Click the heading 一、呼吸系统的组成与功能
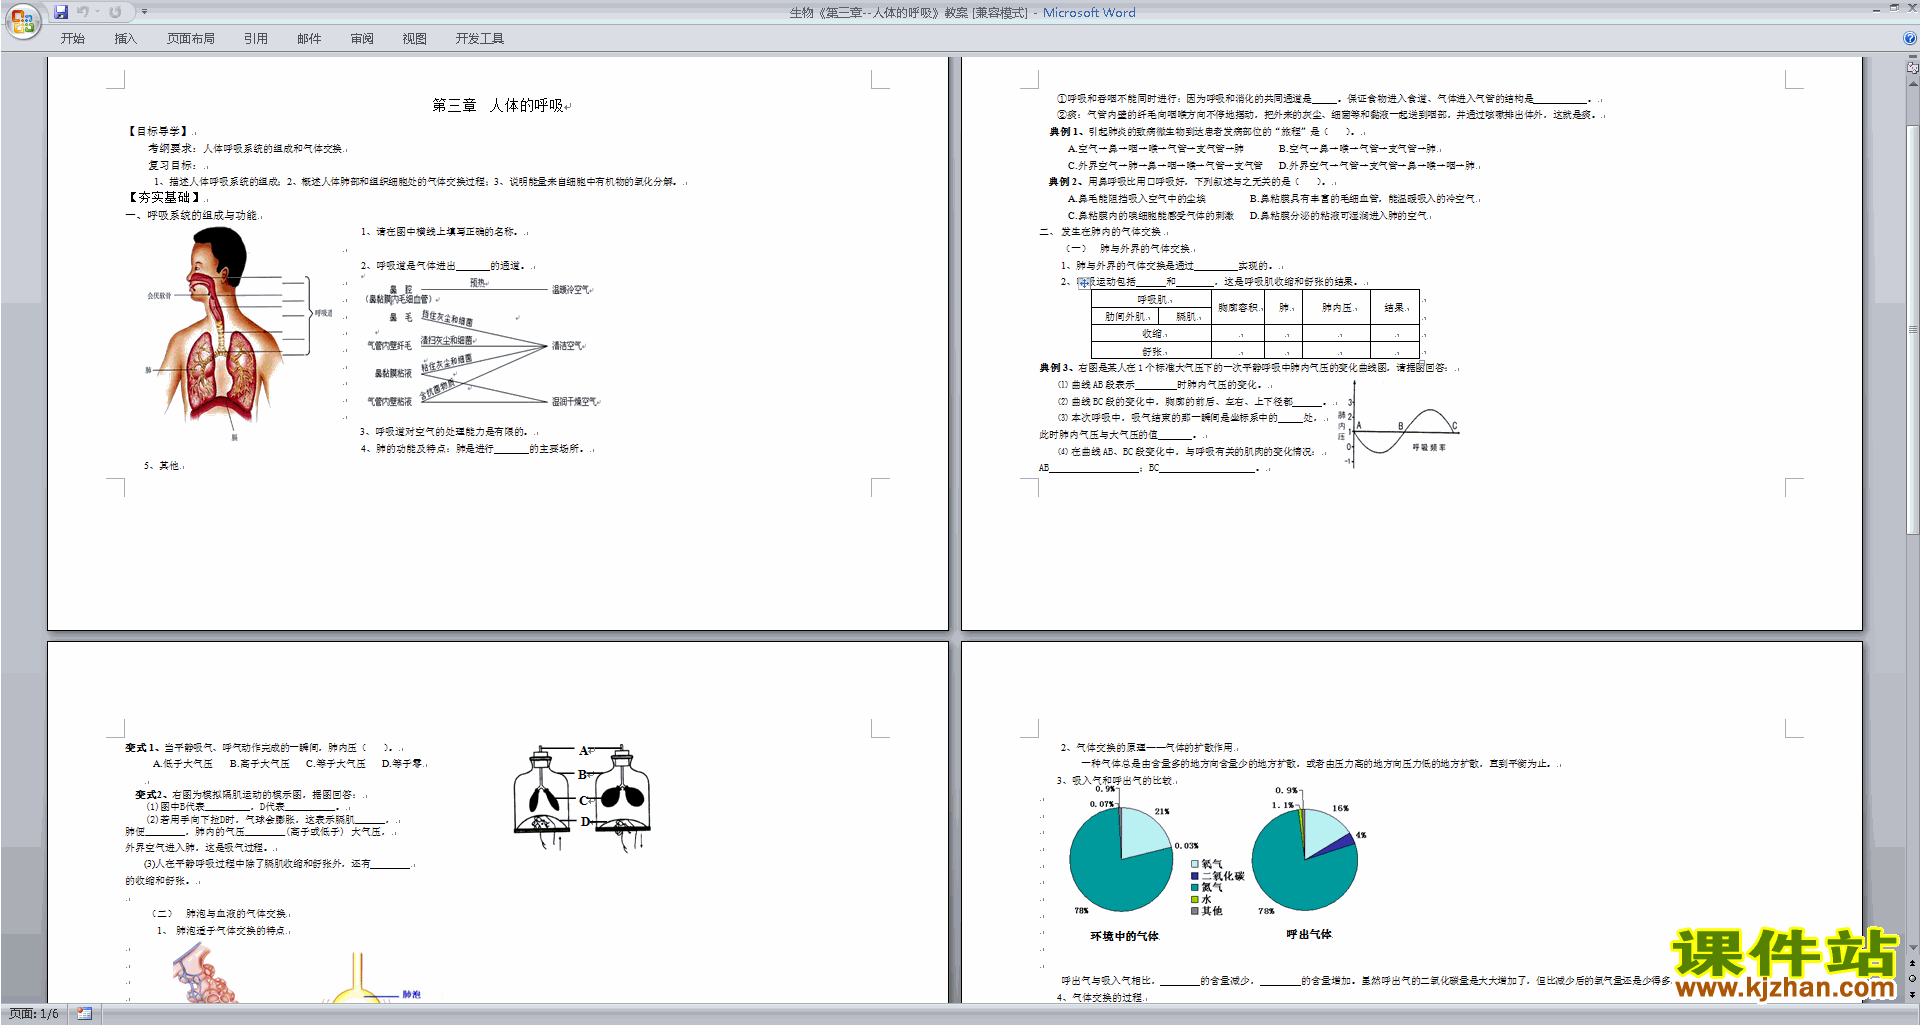The height and width of the screenshot is (1025, 1920). tap(193, 215)
